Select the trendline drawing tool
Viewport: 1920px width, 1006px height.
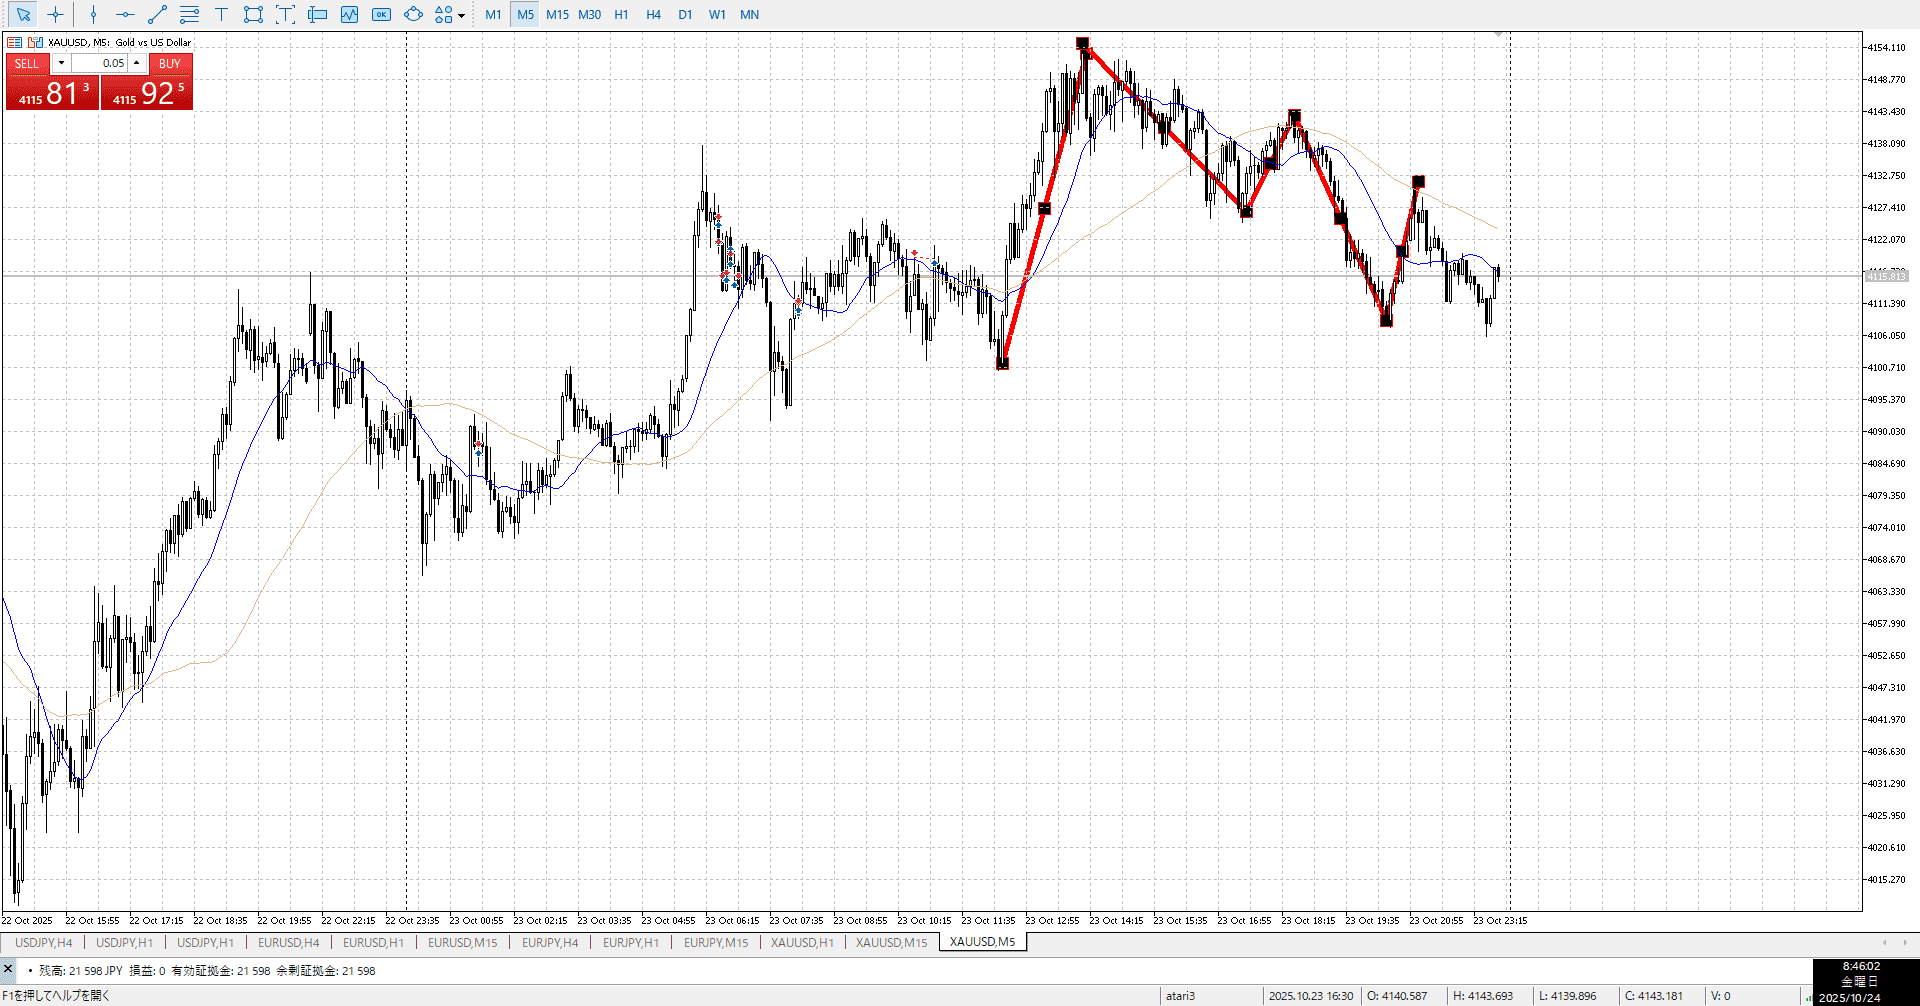point(157,14)
